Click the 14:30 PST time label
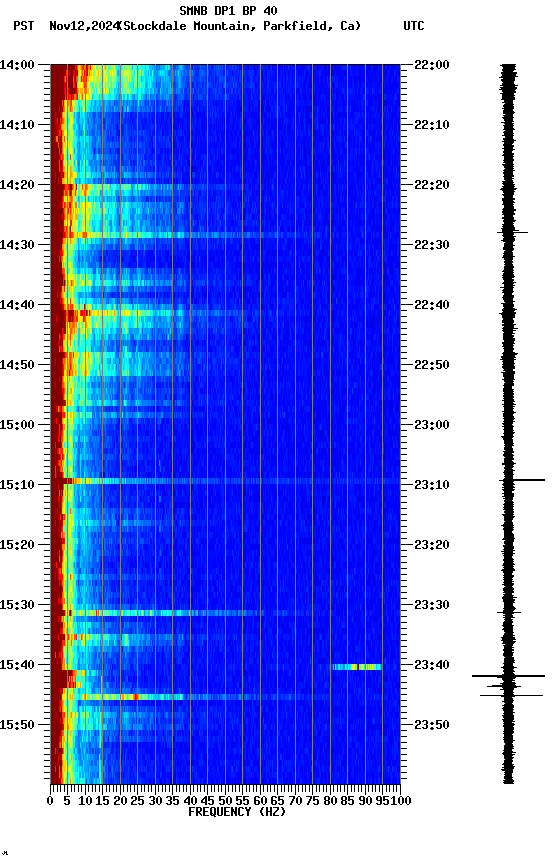 (17, 245)
